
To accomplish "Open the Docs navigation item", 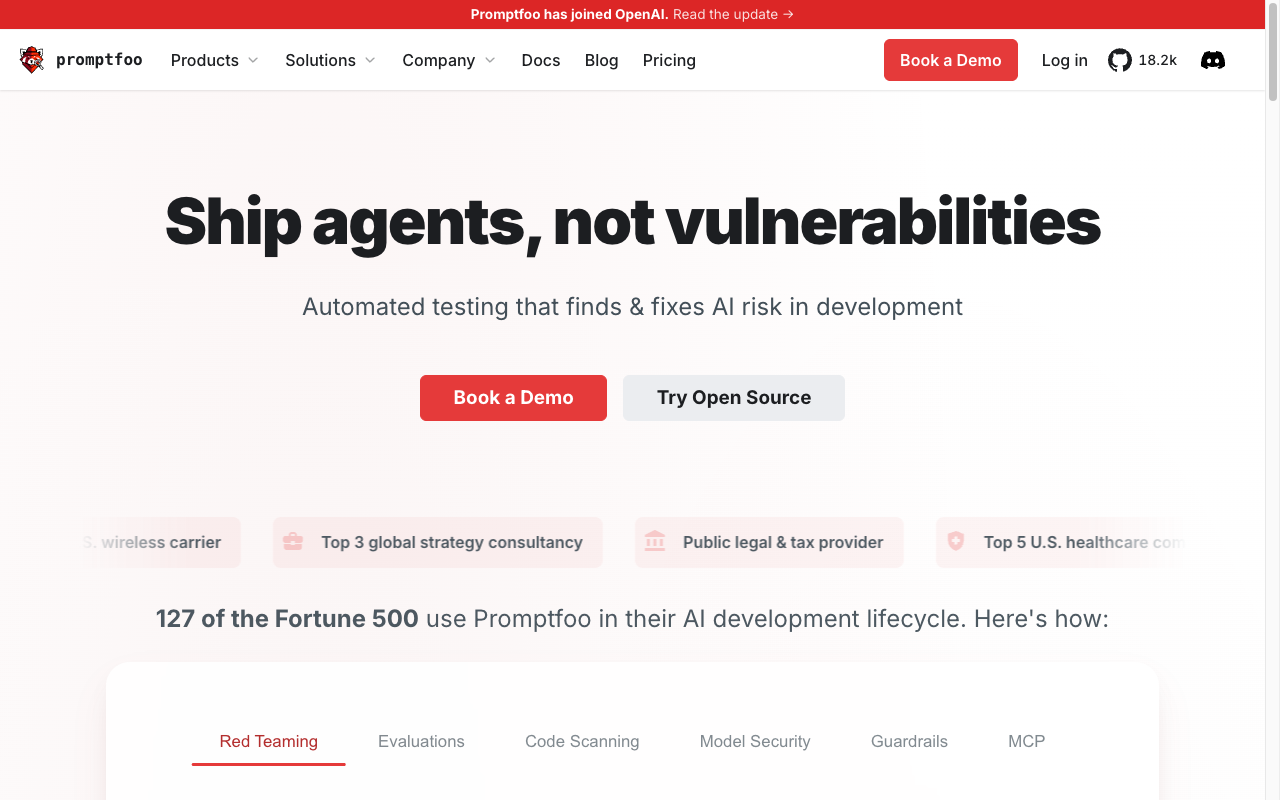I will (x=541, y=60).
